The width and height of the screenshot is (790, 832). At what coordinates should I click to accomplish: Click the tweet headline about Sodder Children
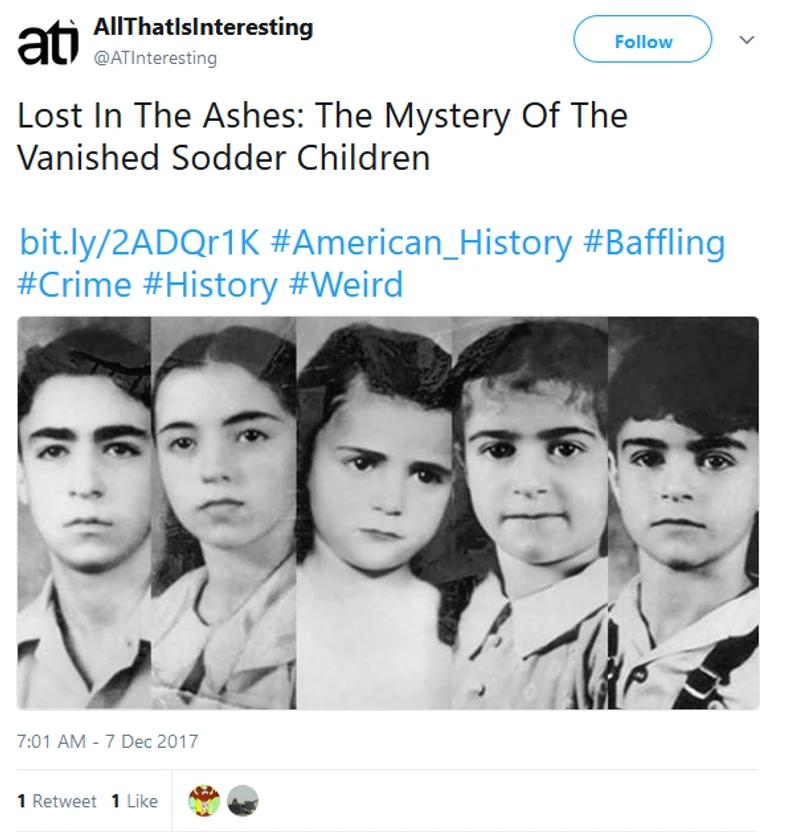click(322, 137)
